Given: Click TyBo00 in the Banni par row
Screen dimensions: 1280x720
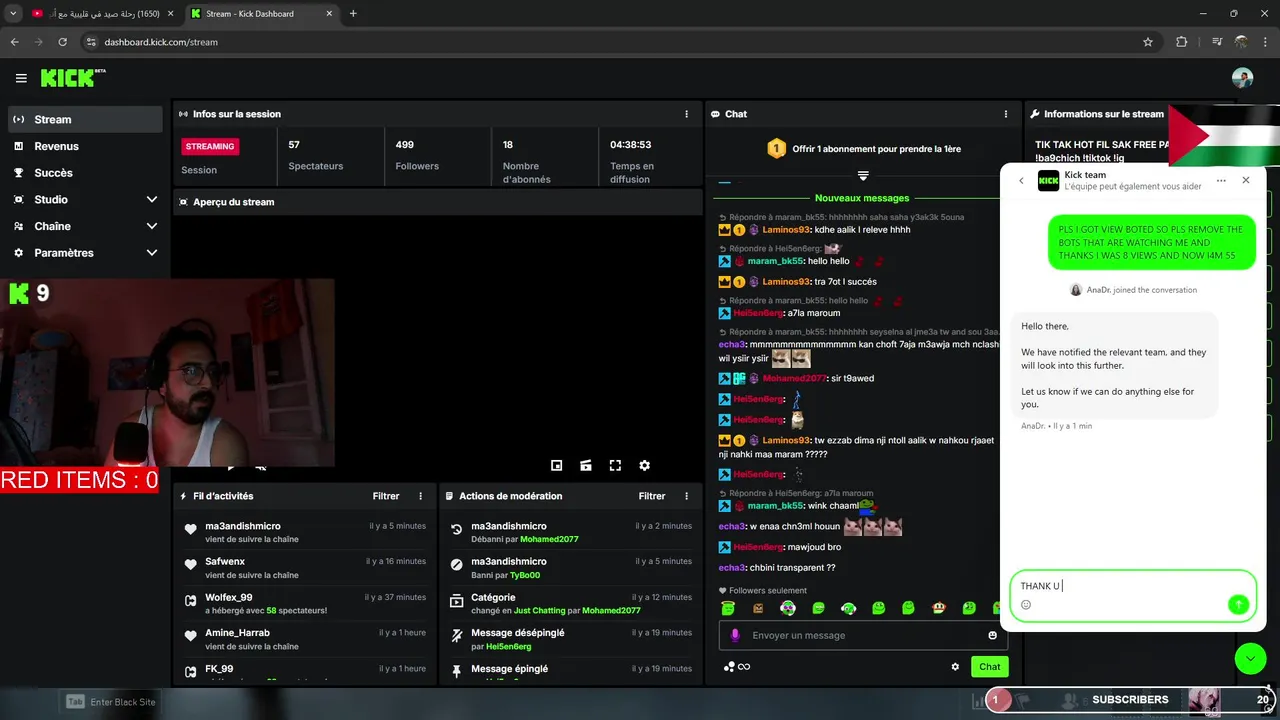Looking at the screenshot, I should coord(525,575).
